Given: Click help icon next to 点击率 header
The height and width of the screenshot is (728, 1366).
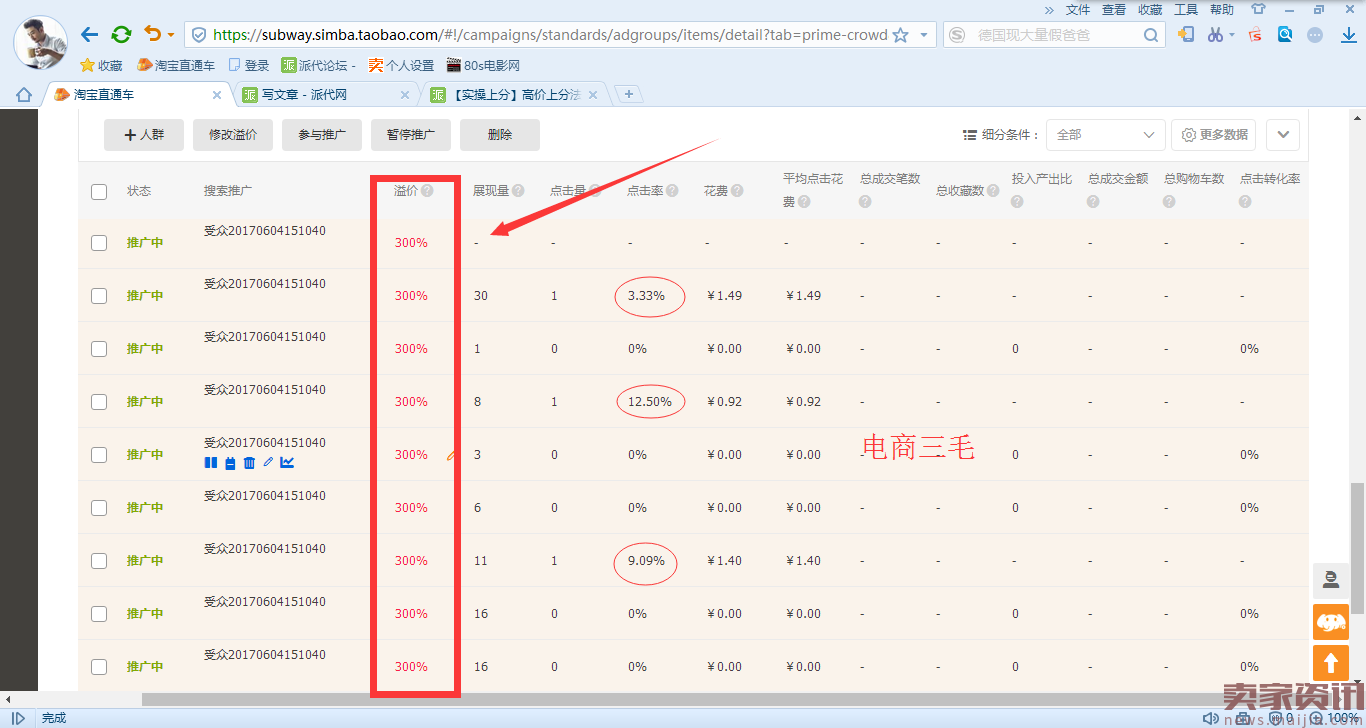Looking at the screenshot, I should coord(672,190).
